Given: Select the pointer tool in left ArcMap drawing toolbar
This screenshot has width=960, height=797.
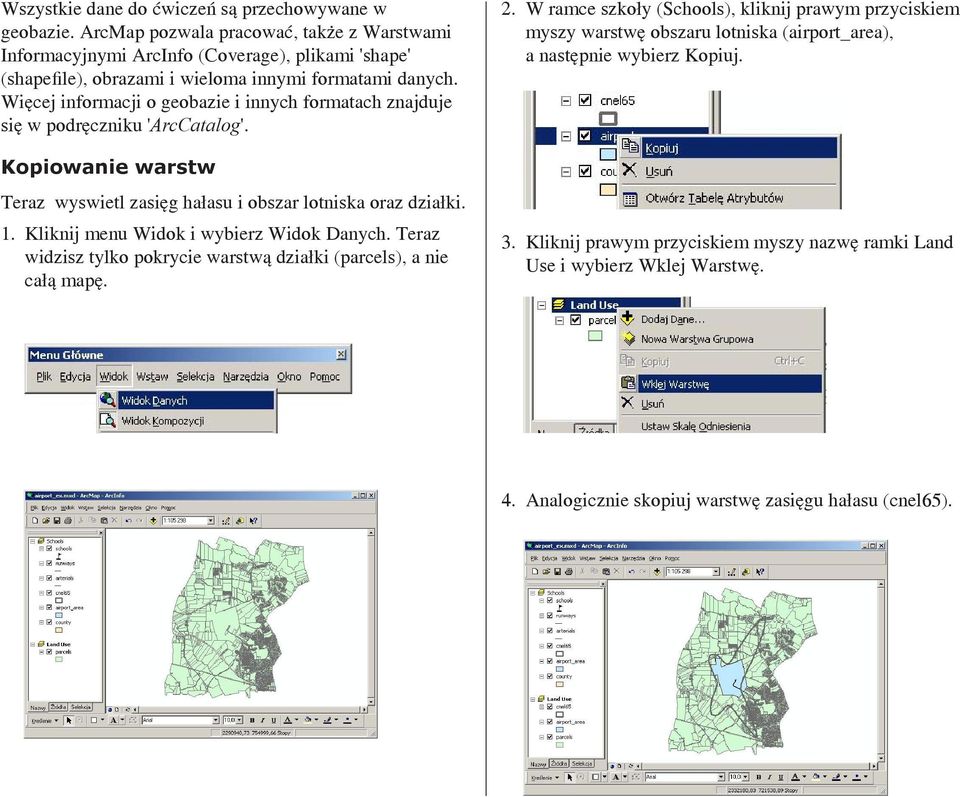Looking at the screenshot, I should pos(69,720).
